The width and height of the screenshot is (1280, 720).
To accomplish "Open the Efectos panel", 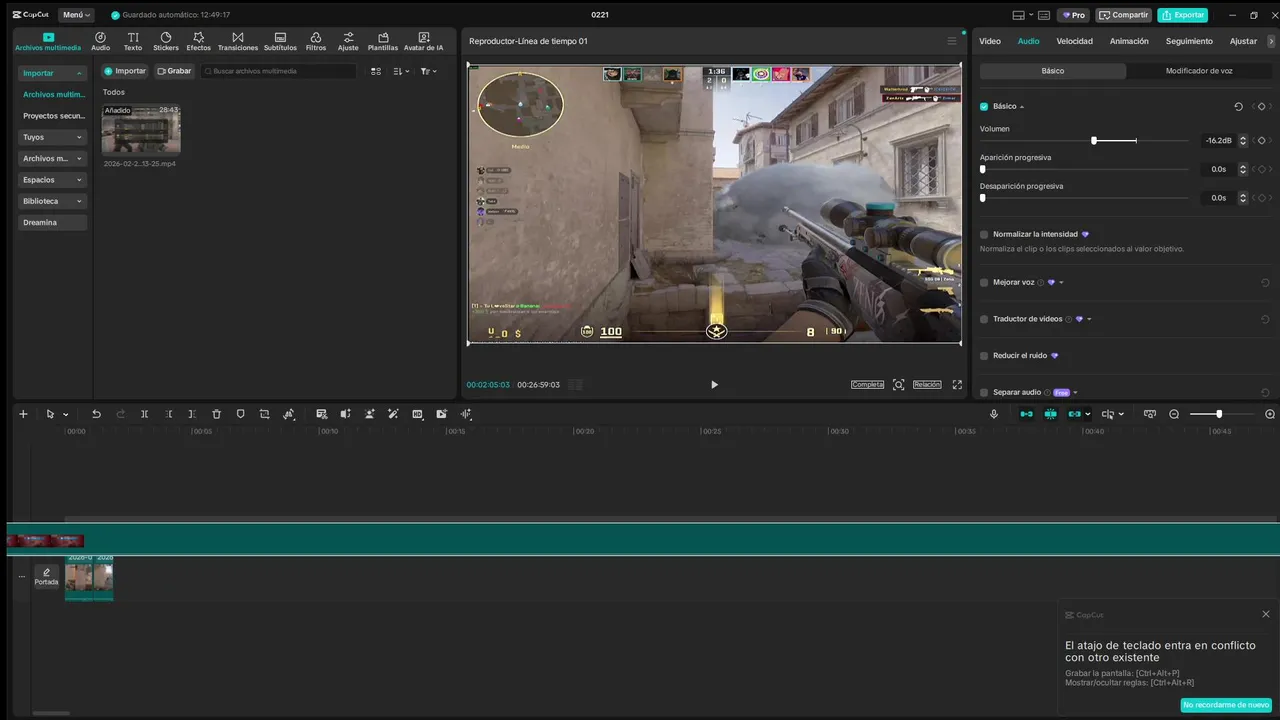I will coord(198,41).
